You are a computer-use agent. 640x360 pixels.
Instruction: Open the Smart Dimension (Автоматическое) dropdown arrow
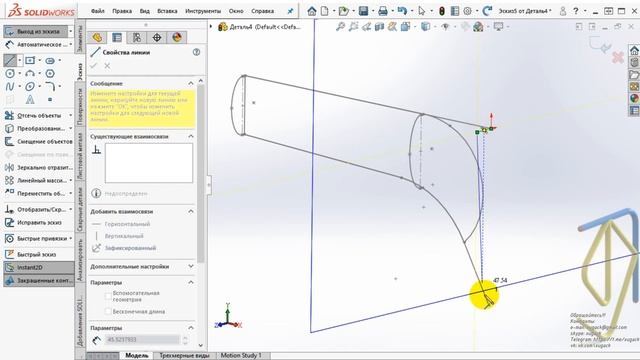click(x=71, y=44)
